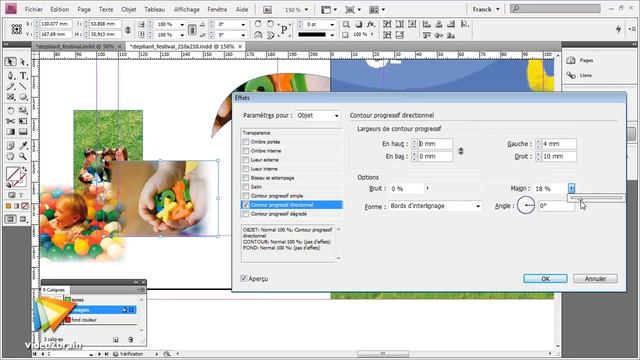640x360 pixels.
Task: Click create new layer icon in Calques panel
Action: (116, 340)
